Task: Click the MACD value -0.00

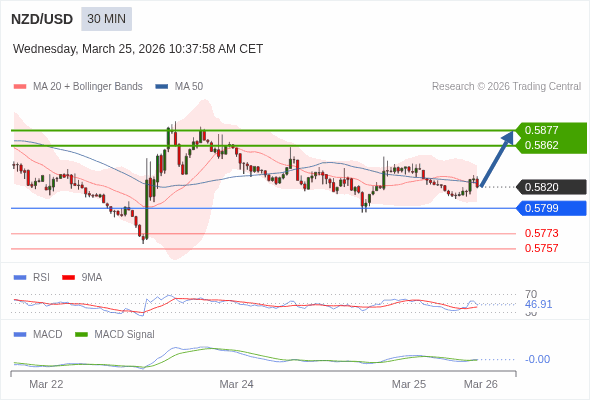Action: click(x=537, y=359)
